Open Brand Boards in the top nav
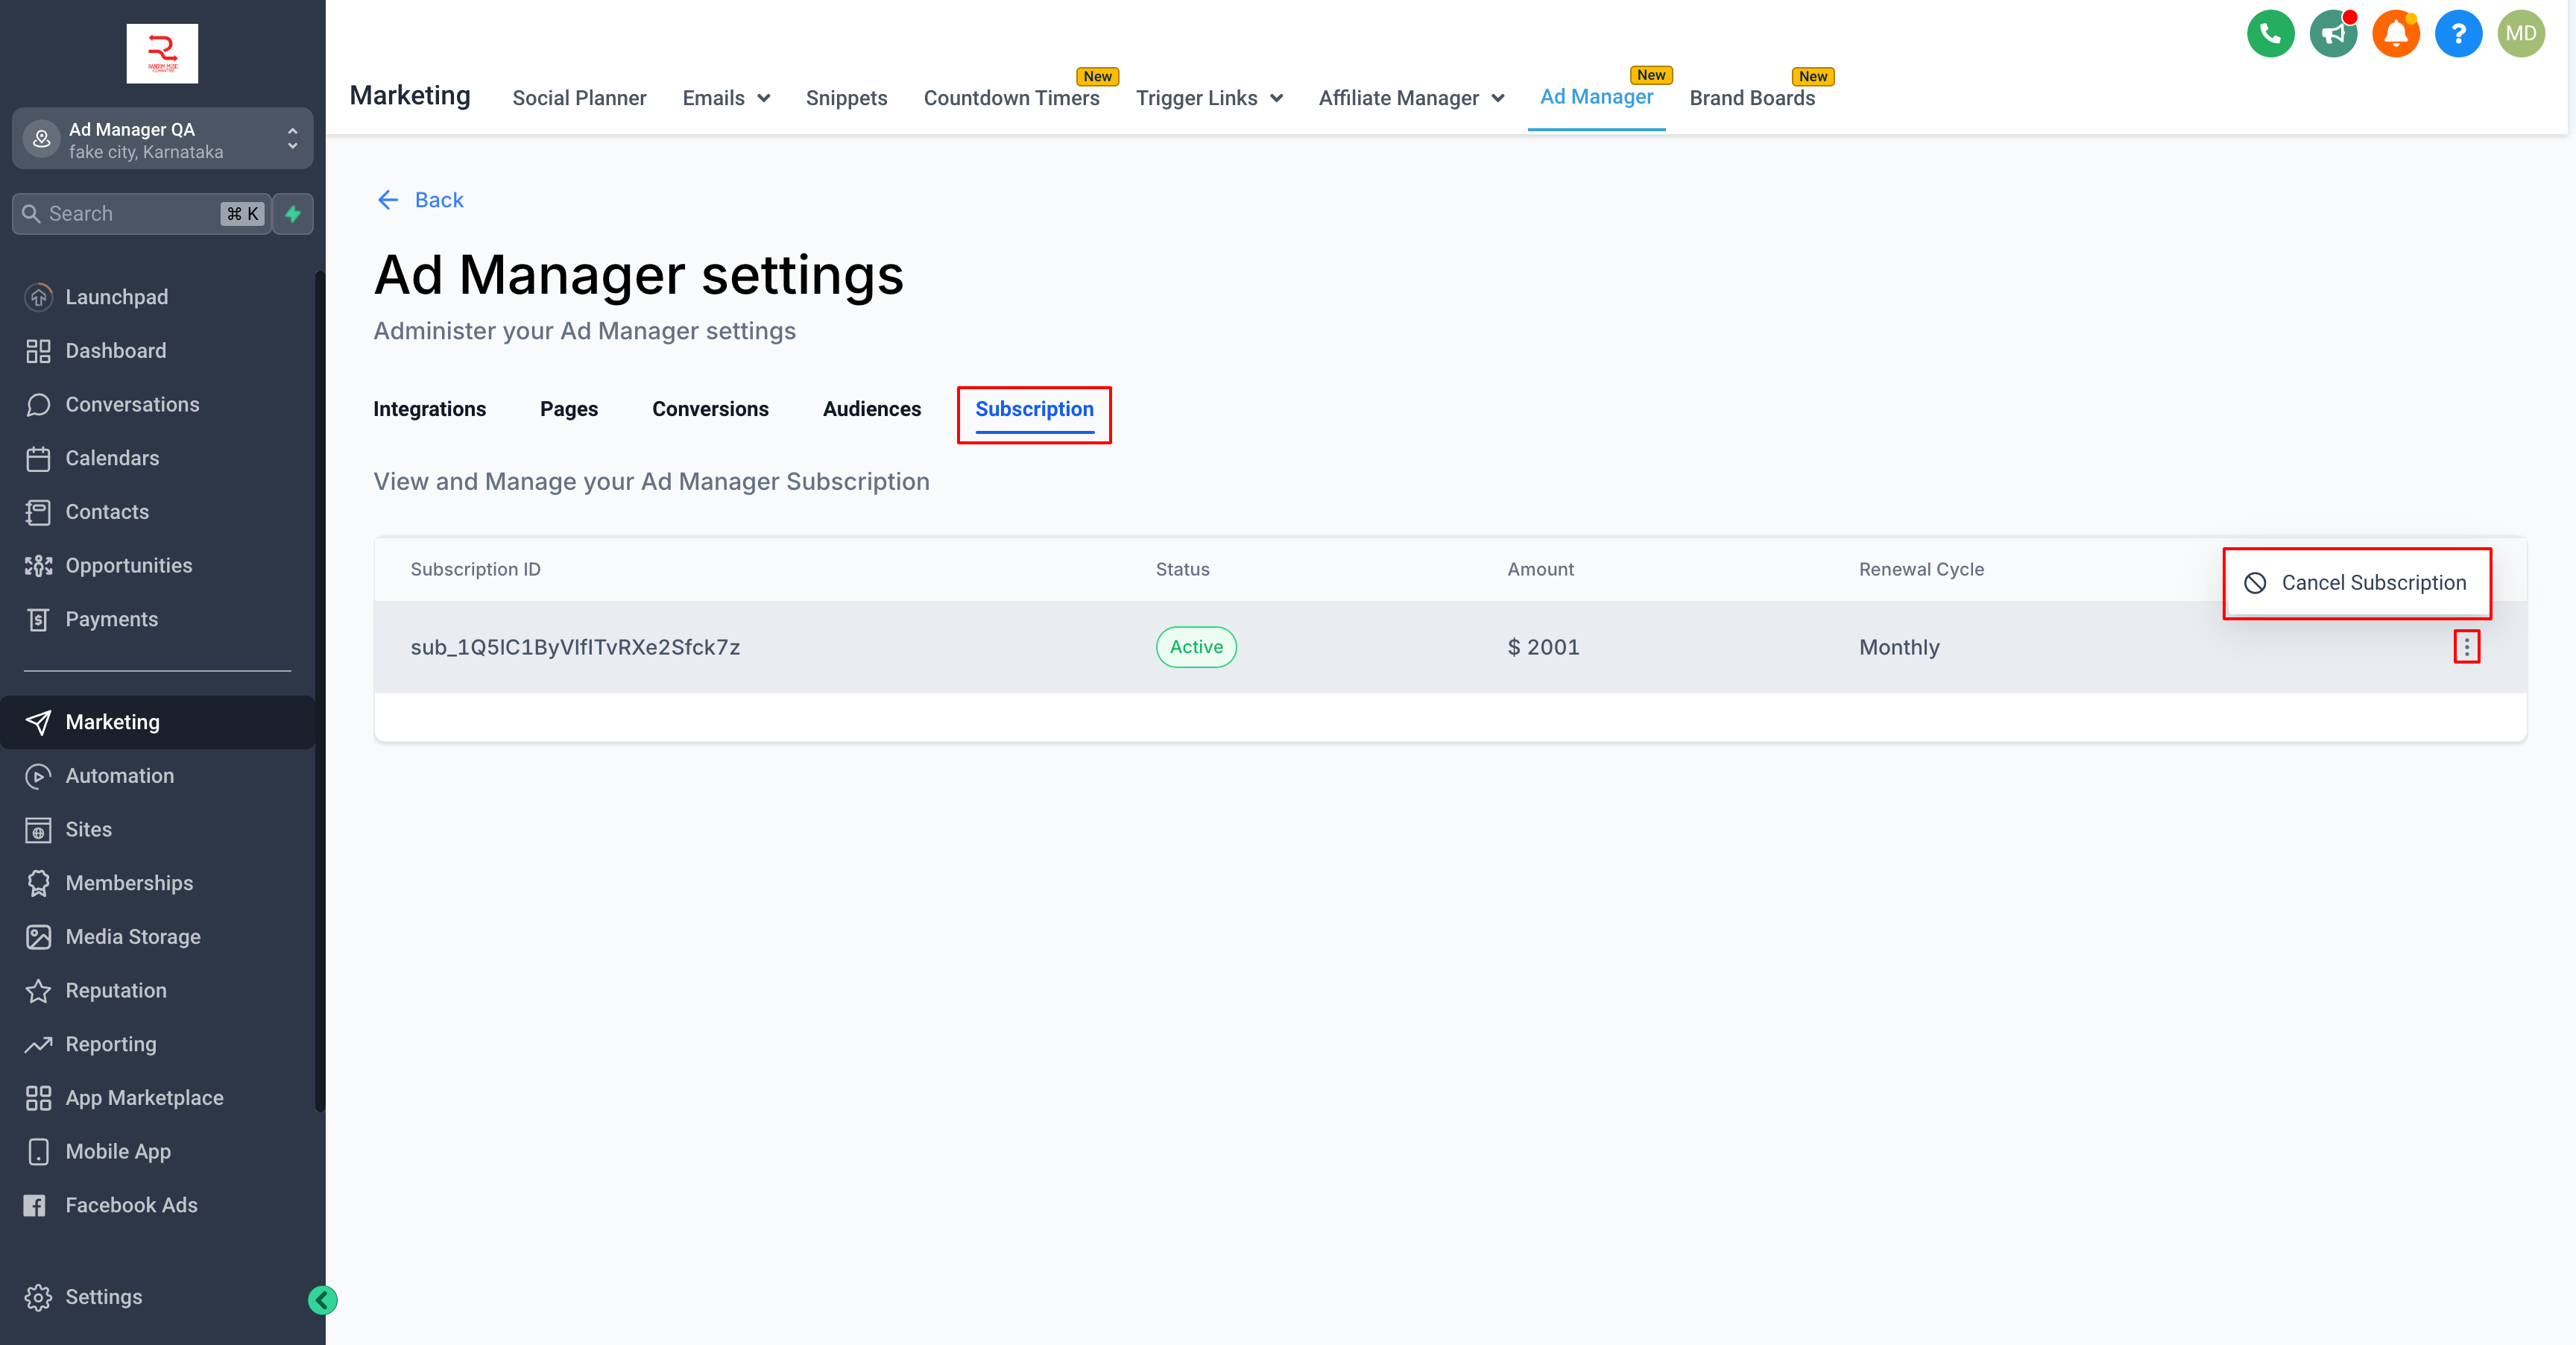The width and height of the screenshot is (2576, 1345). click(x=1752, y=98)
